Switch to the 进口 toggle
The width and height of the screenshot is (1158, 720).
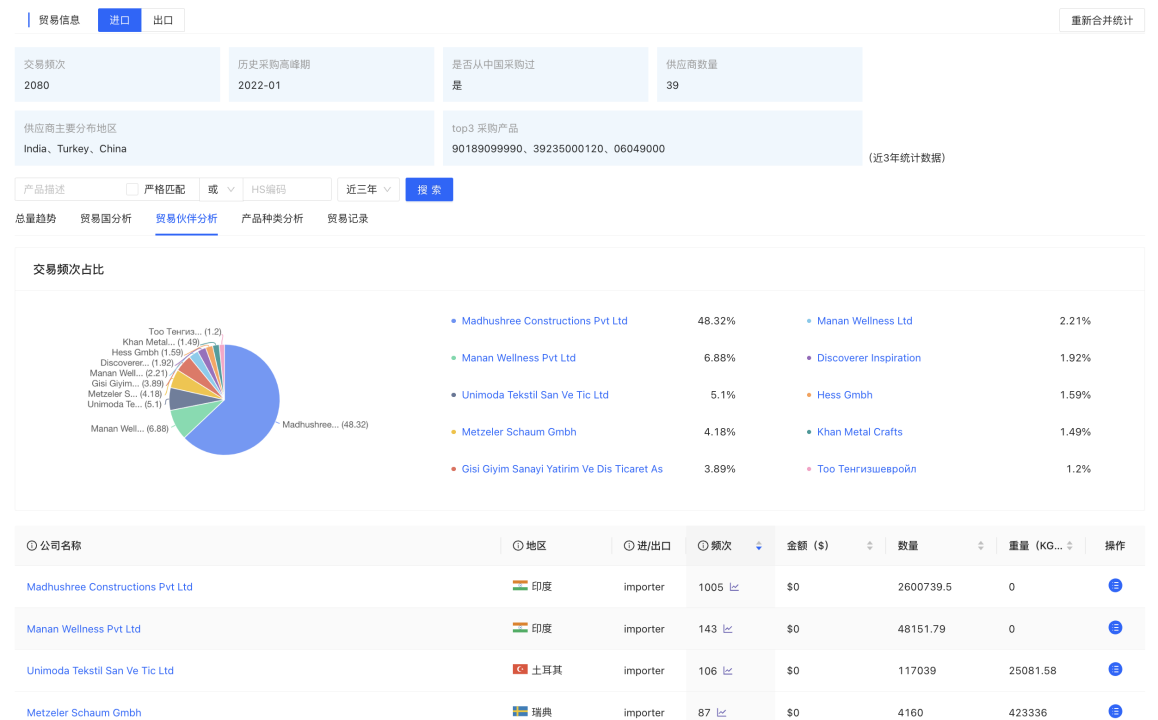pyautogui.click(x=119, y=20)
